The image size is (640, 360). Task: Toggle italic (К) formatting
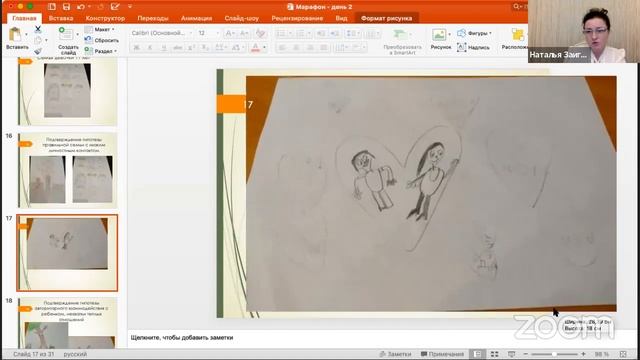pos(150,48)
